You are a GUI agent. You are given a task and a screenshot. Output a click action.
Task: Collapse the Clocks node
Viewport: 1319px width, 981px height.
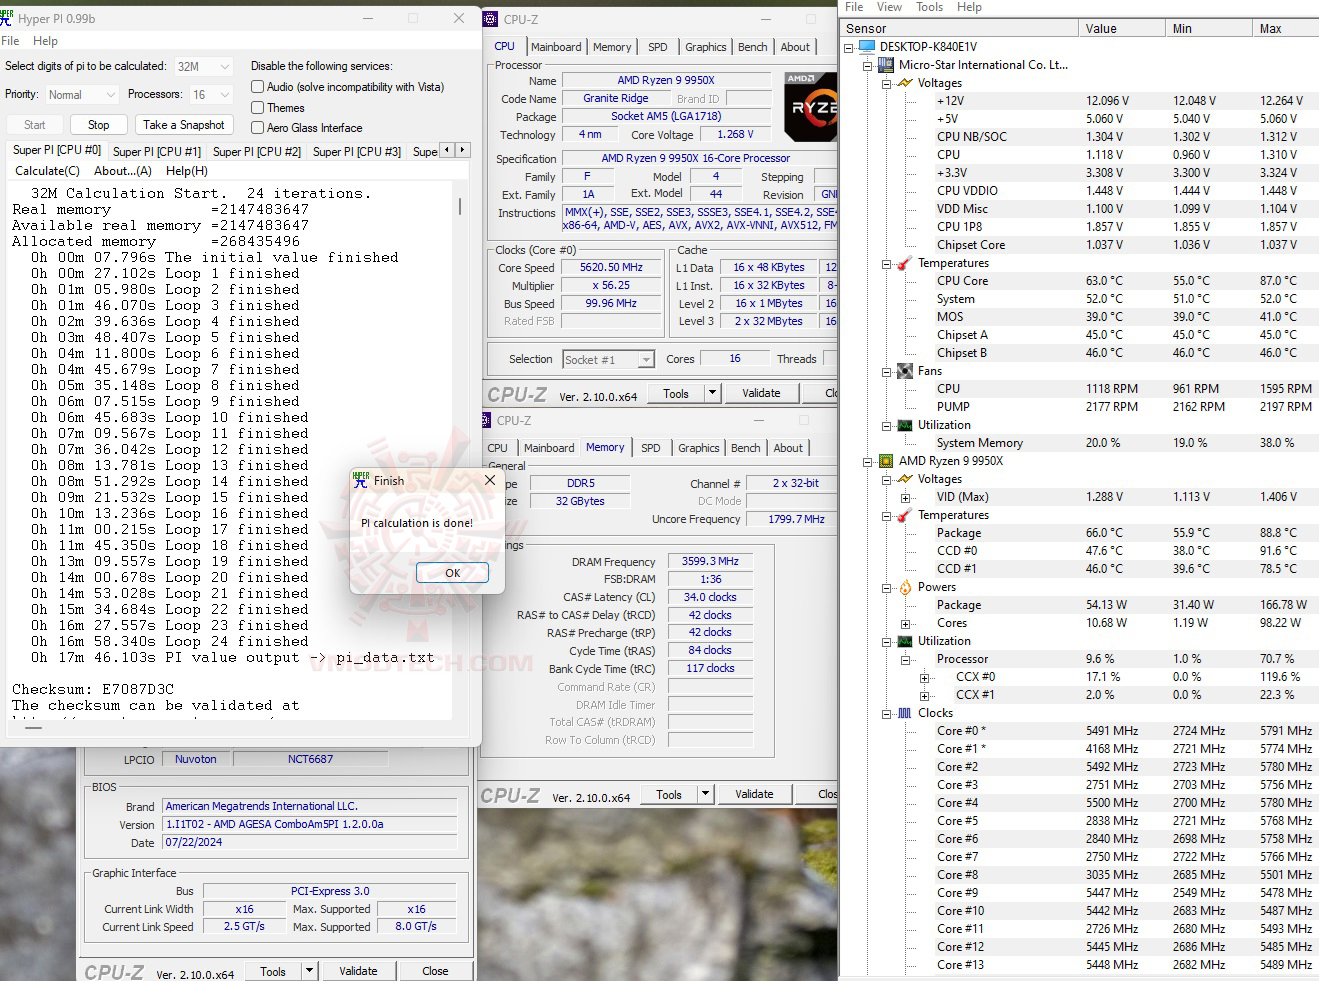(x=887, y=713)
